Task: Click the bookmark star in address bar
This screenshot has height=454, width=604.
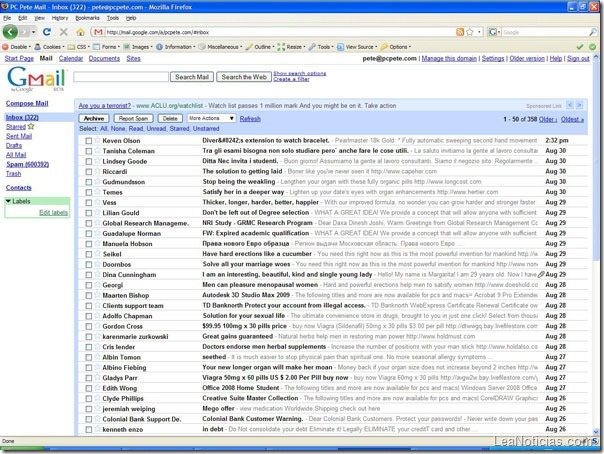Action: coord(470,32)
